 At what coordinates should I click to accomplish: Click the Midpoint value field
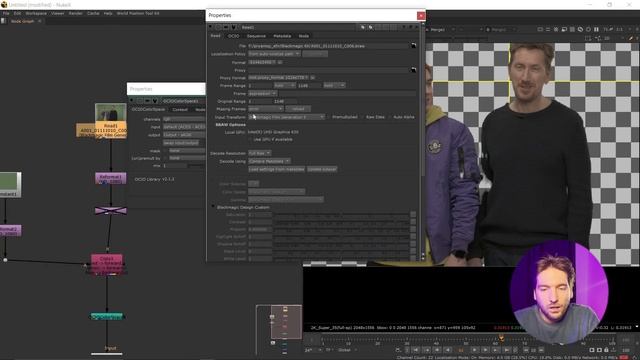260,229
